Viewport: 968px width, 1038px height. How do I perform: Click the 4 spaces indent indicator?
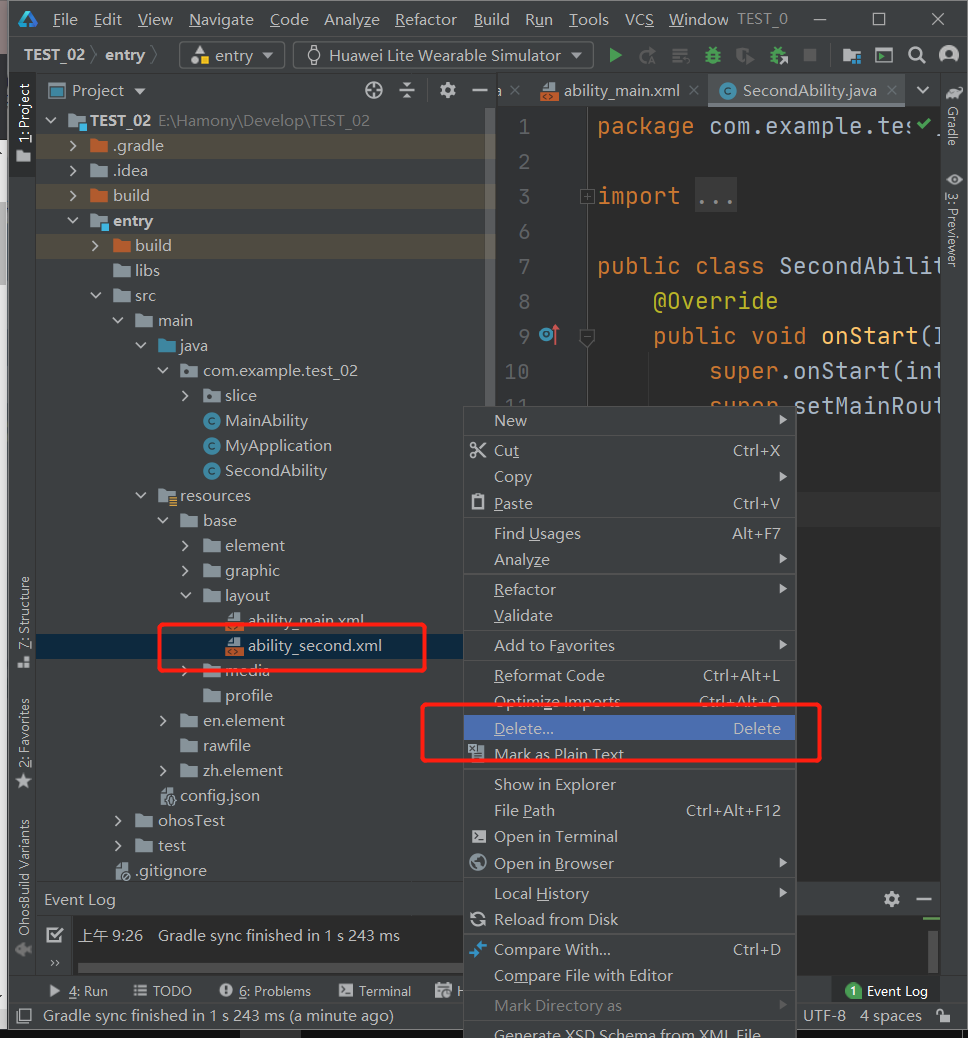pos(891,1015)
